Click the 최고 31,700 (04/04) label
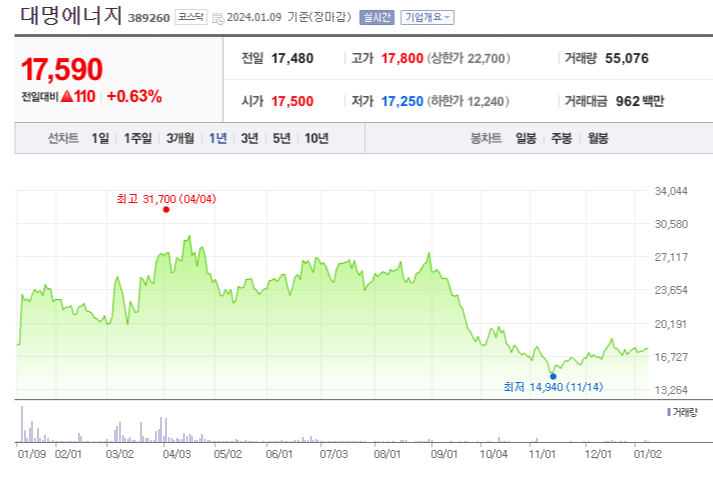The width and height of the screenshot is (713, 483). (x=166, y=199)
